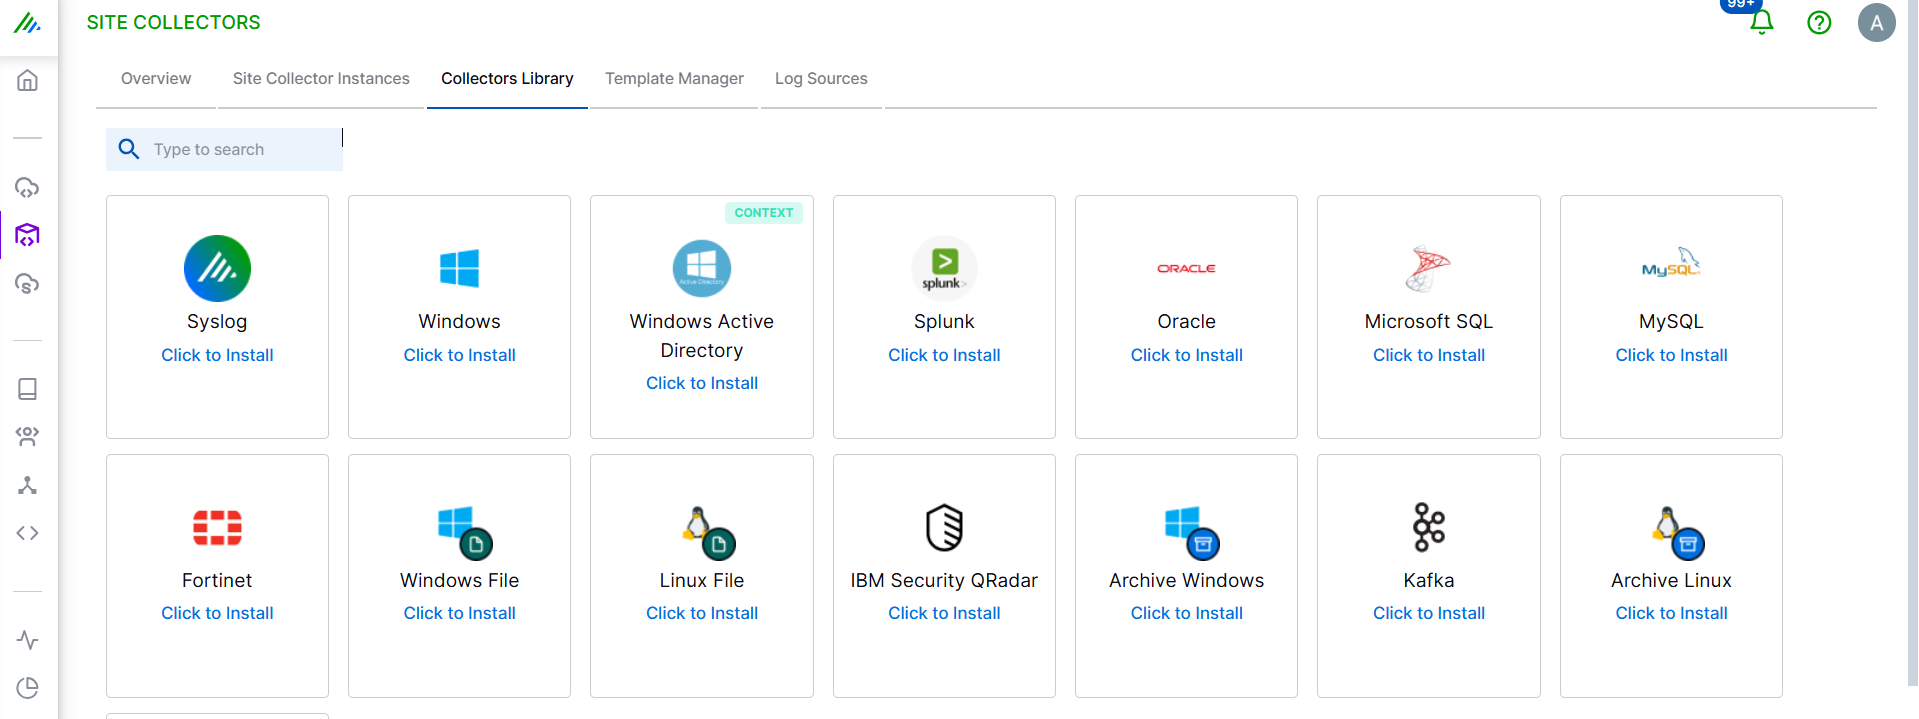The height and width of the screenshot is (719, 1919).
Task: Select the Syslog collector icon
Action: coord(217,268)
